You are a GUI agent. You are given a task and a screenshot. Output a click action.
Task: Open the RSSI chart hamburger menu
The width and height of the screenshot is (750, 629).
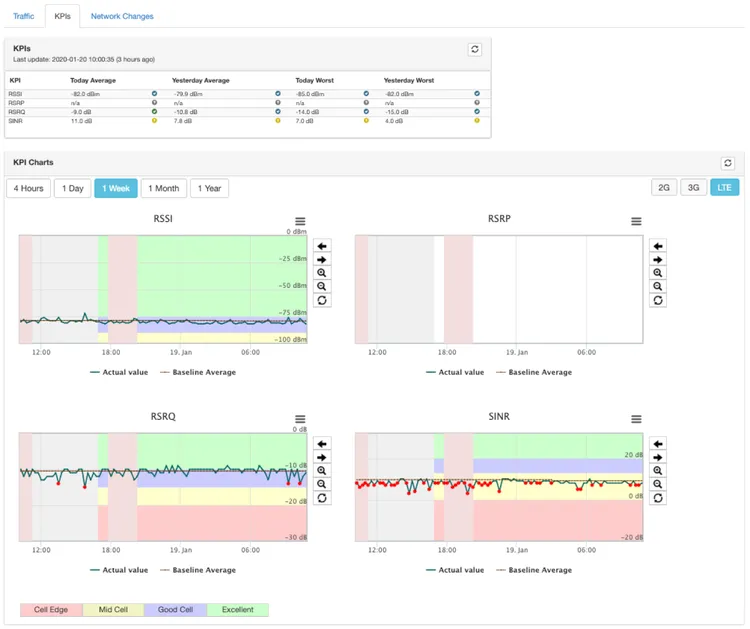point(300,222)
